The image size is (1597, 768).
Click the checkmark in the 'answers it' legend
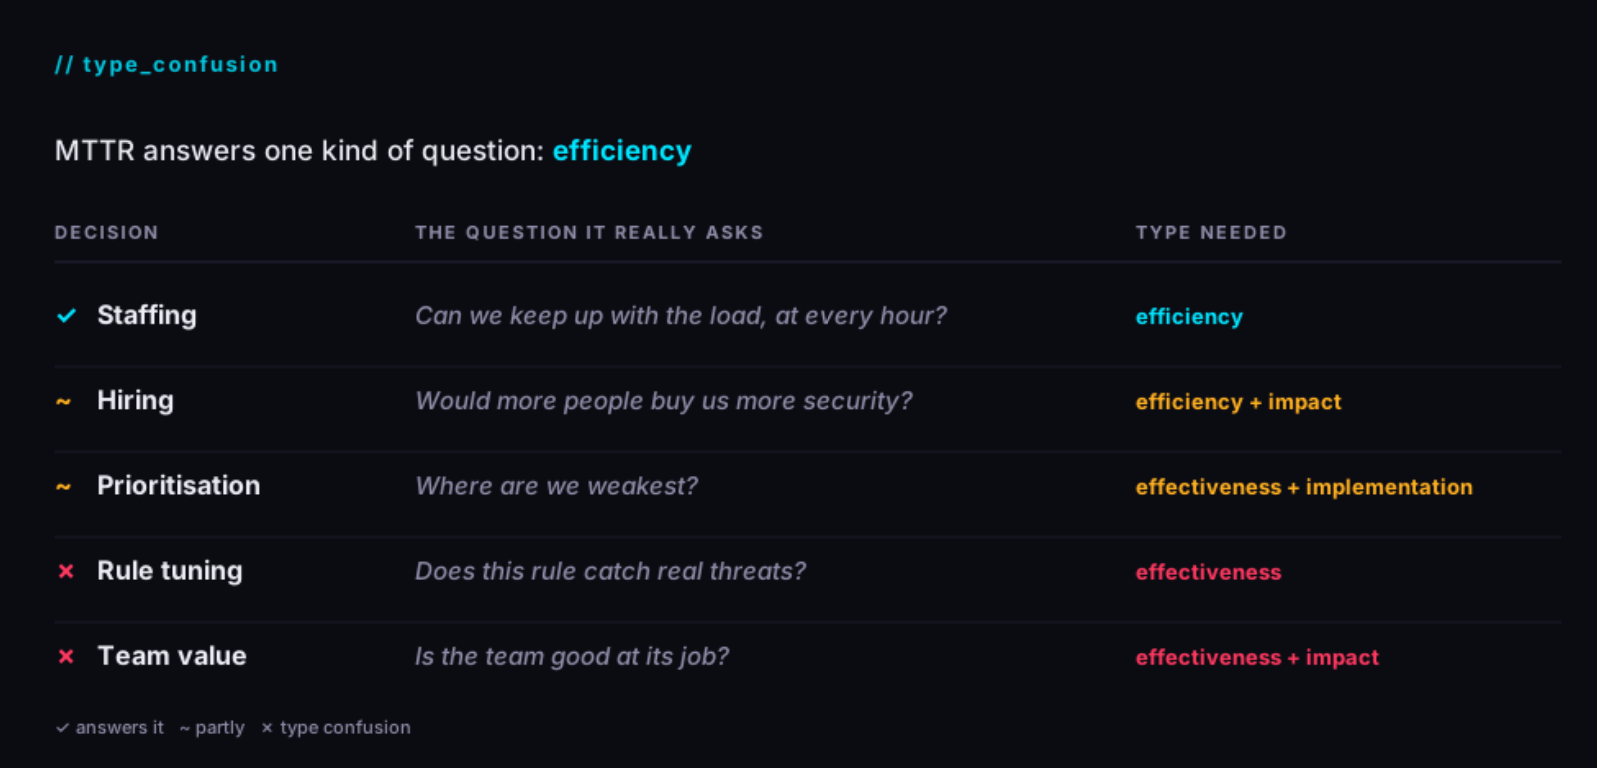(62, 728)
